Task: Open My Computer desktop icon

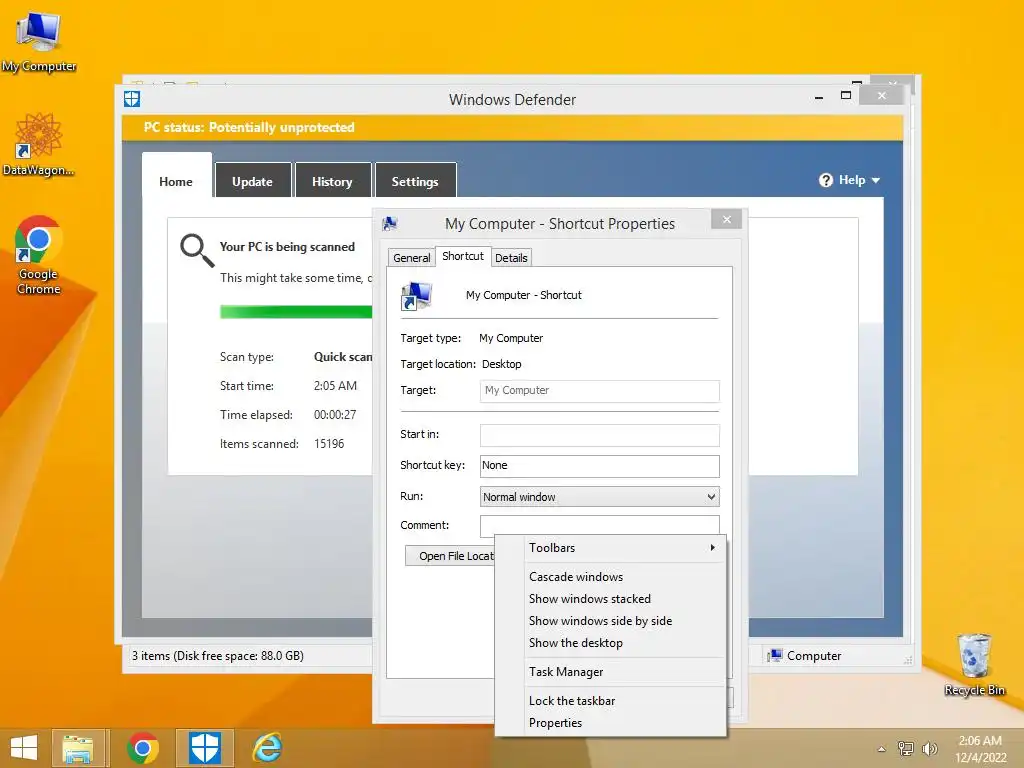Action: pos(39,41)
